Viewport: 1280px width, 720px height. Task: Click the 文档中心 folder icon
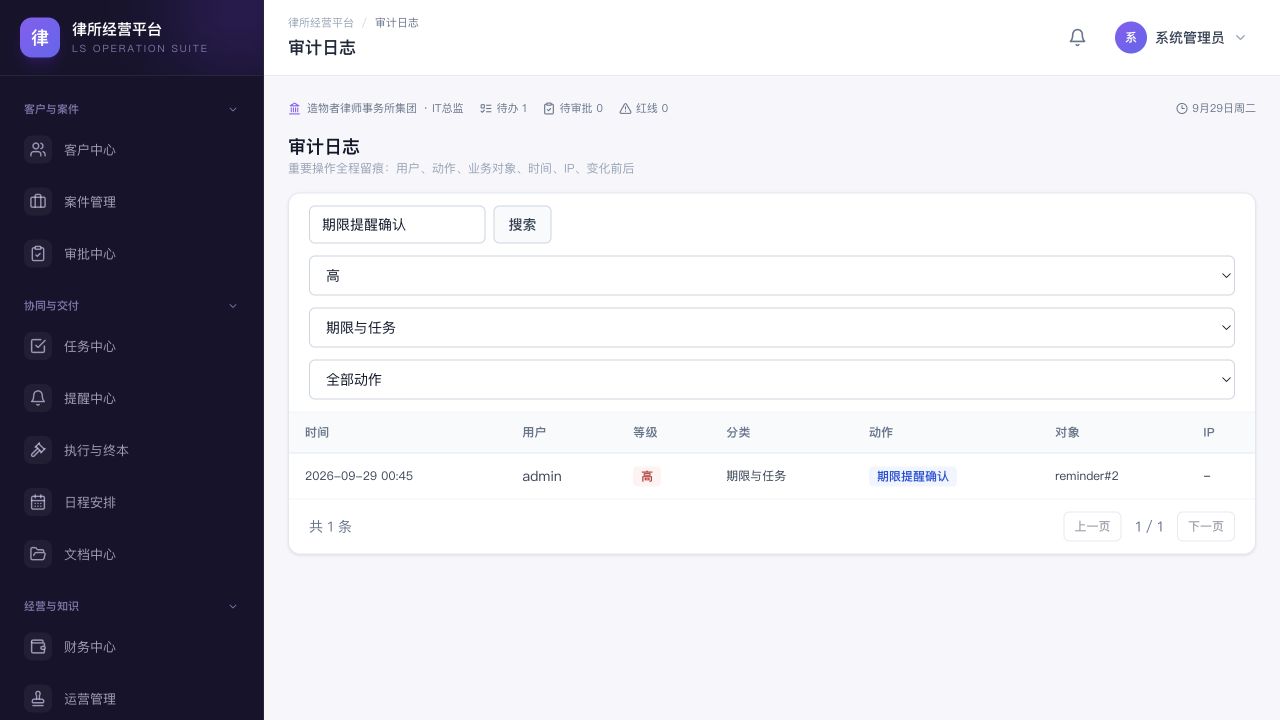click(x=38, y=555)
